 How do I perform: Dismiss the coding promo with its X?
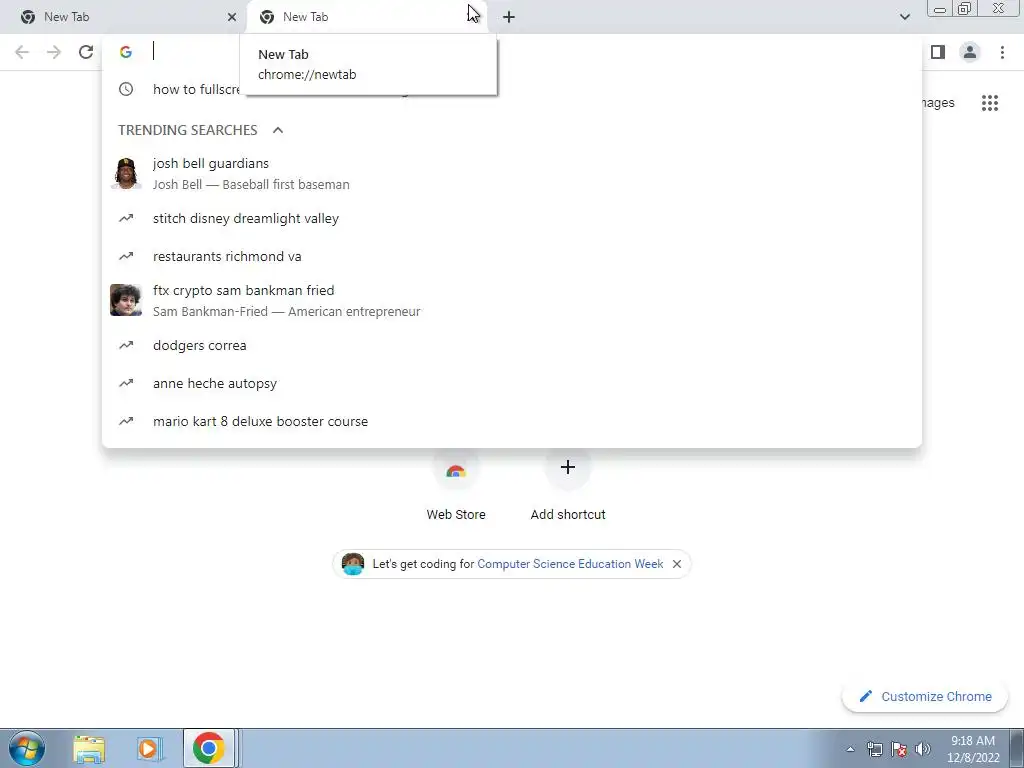pyautogui.click(x=677, y=564)
